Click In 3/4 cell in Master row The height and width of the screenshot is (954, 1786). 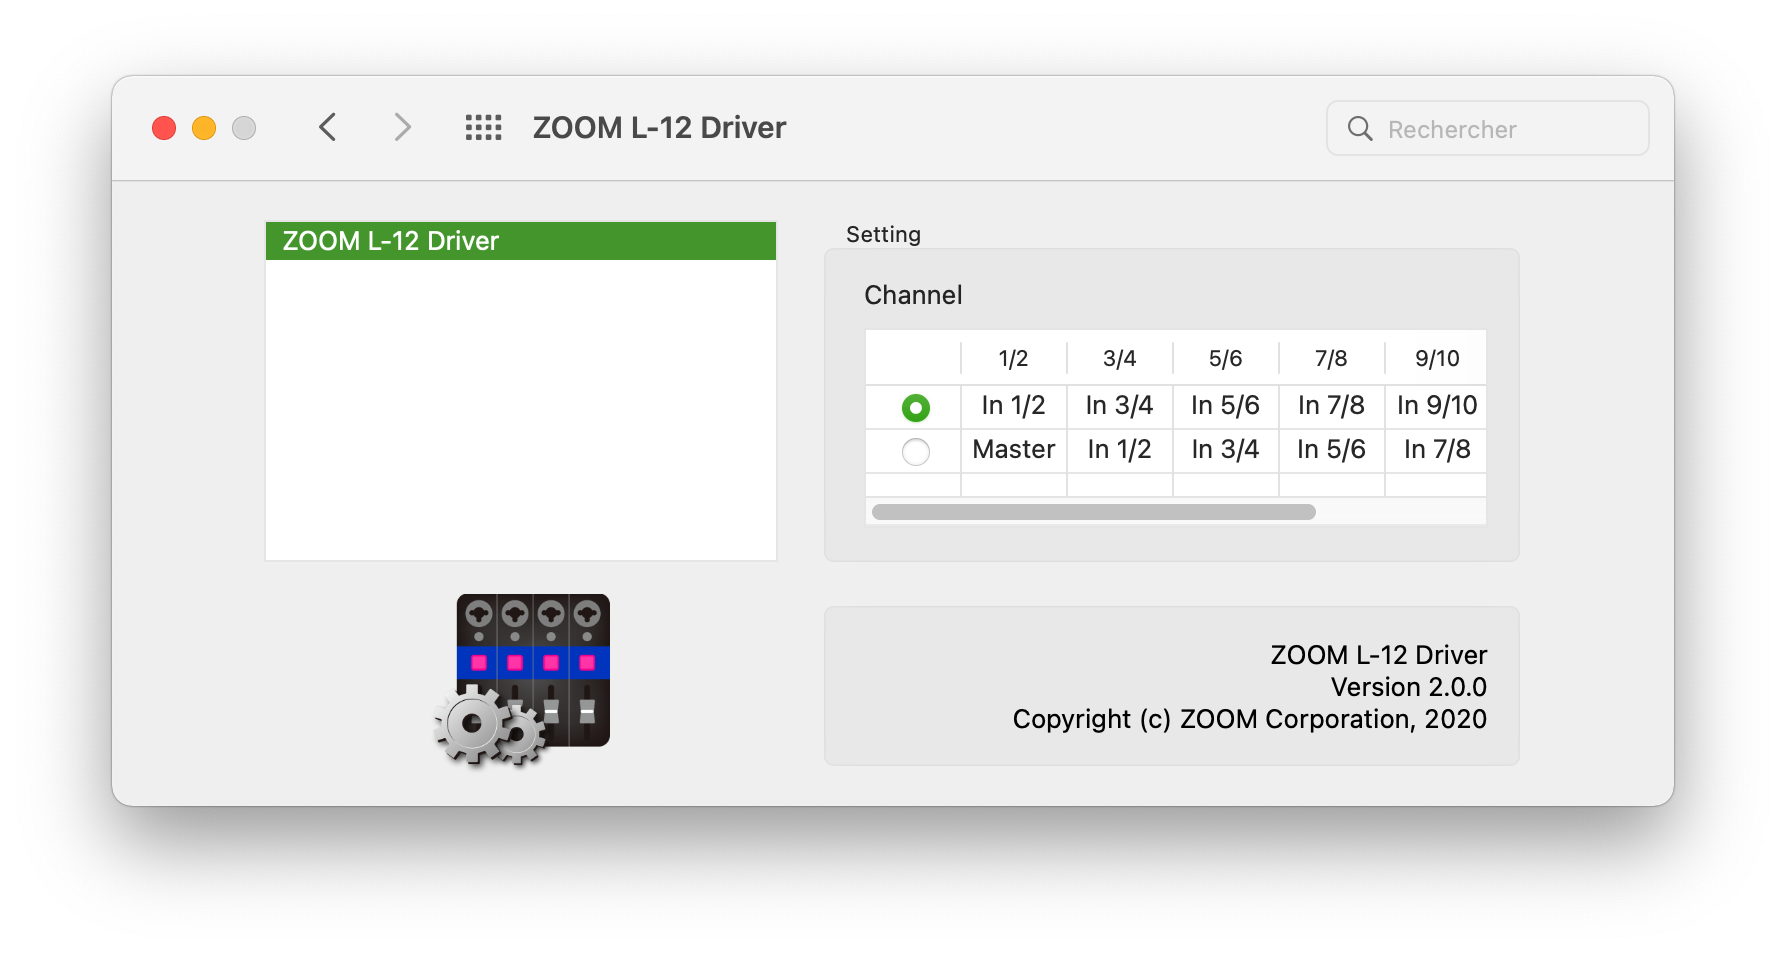[1225, 449]
